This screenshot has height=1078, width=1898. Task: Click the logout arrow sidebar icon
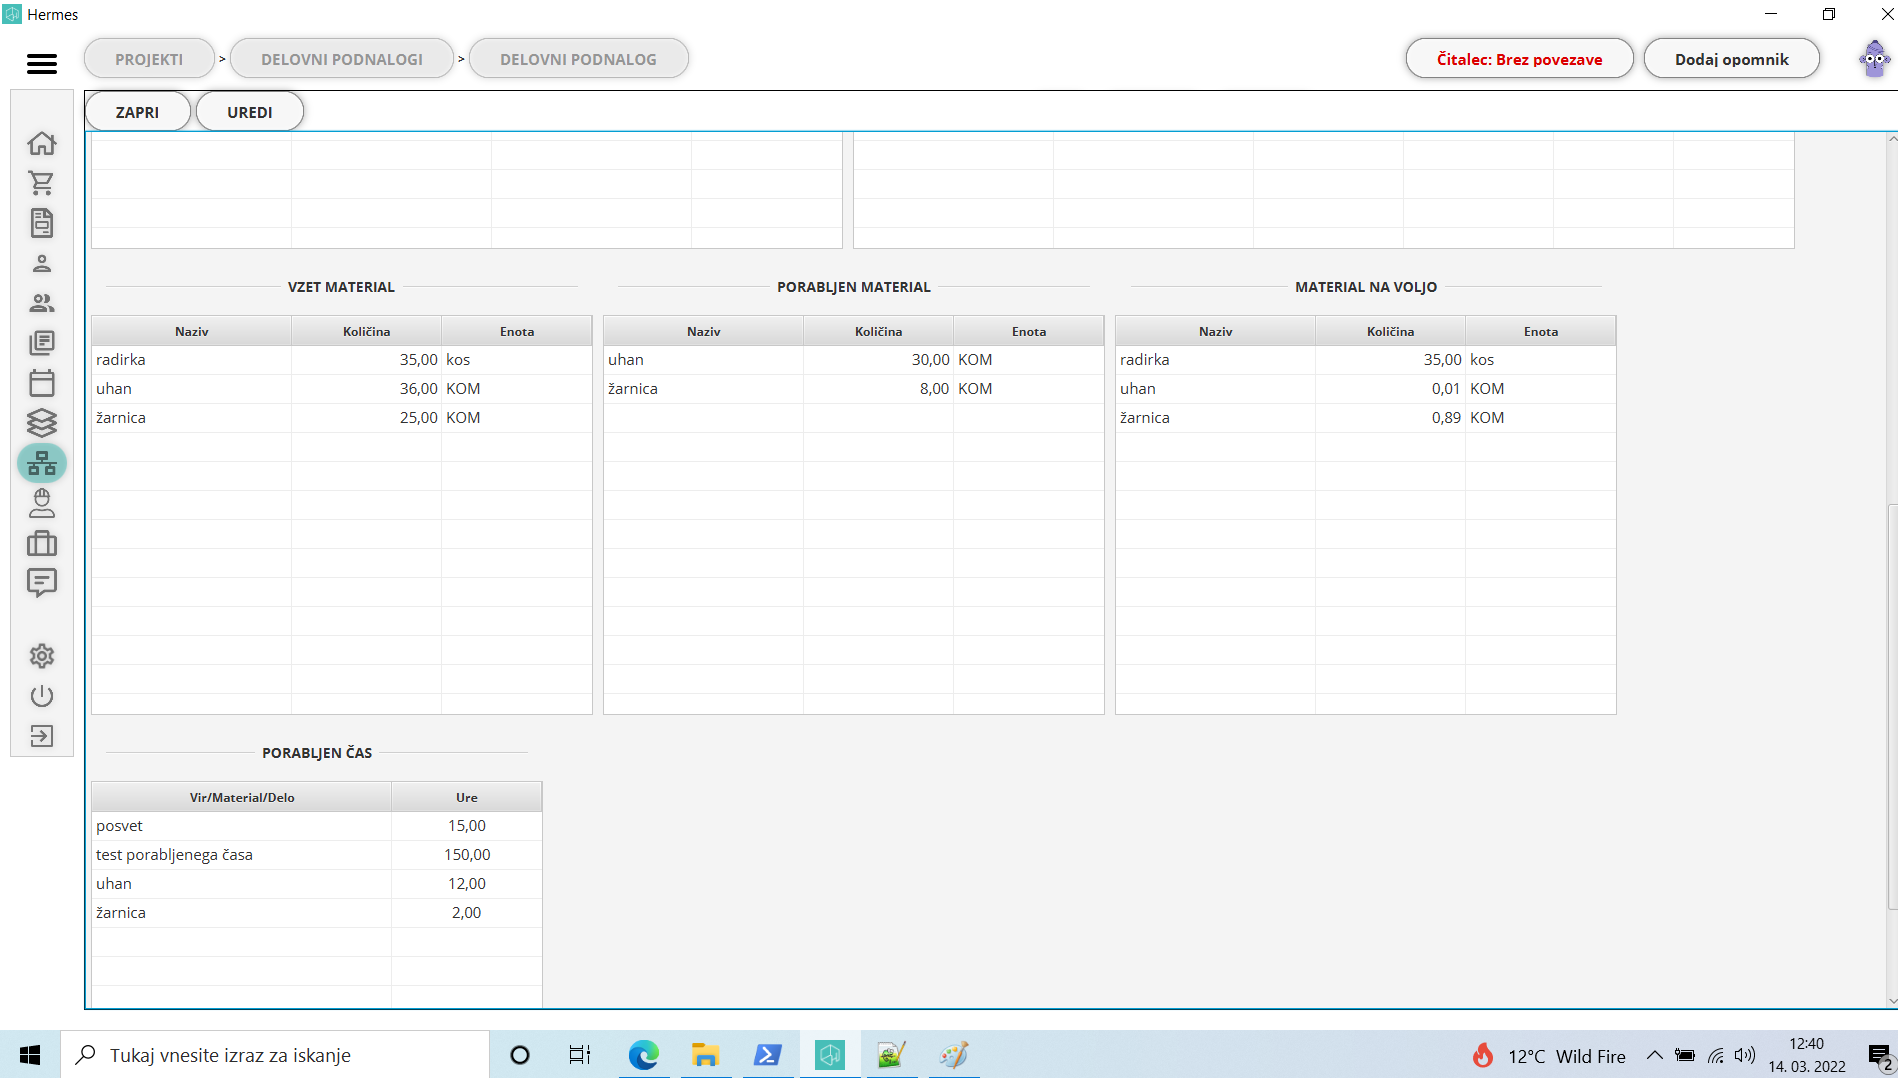pyautogui.click(x=41, y=736)
